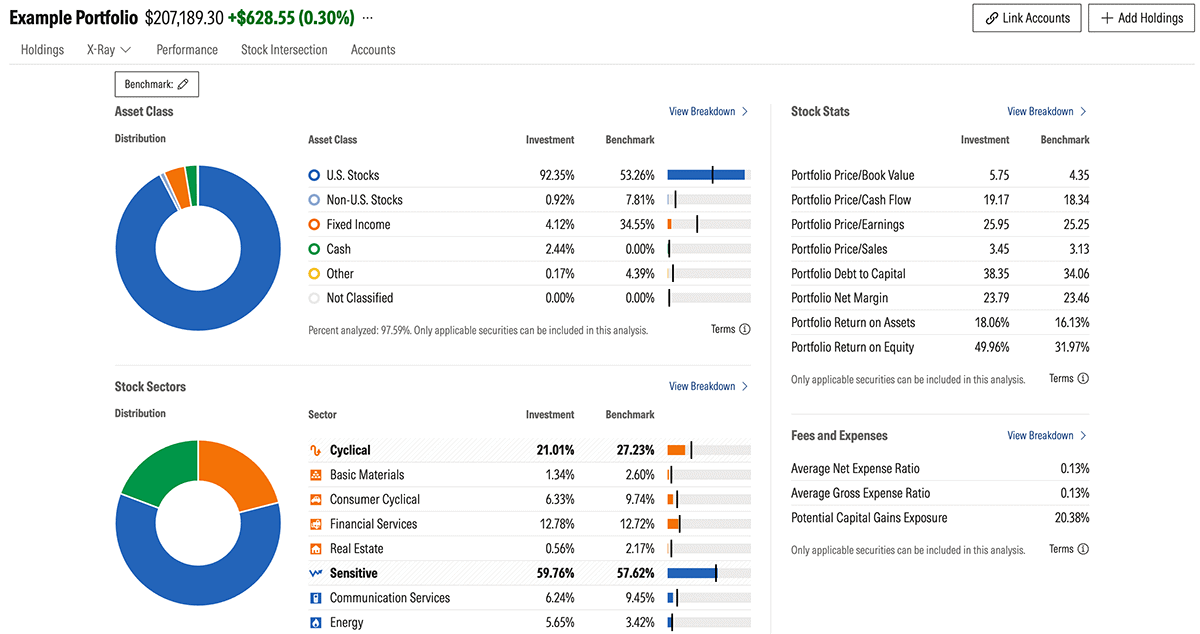
Task: Click the Sensitive sector icon
Action: [315, 573]
